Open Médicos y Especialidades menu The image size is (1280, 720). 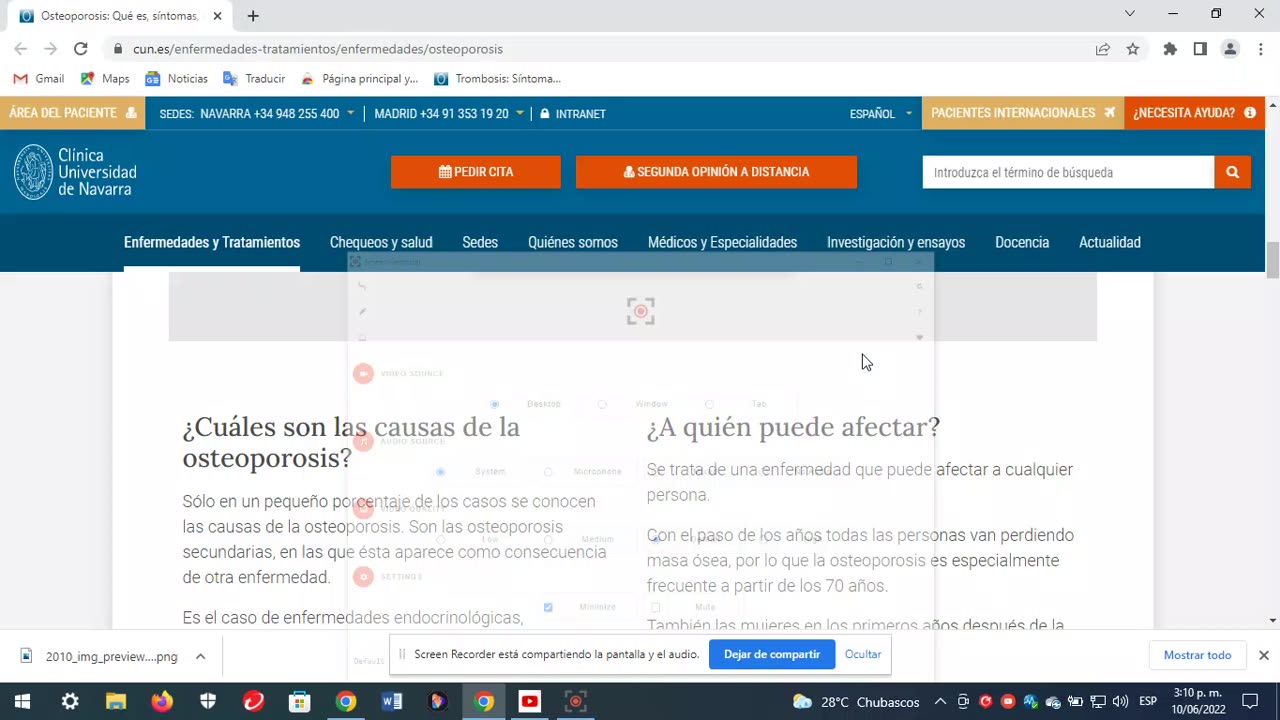[x=722, y=242]
